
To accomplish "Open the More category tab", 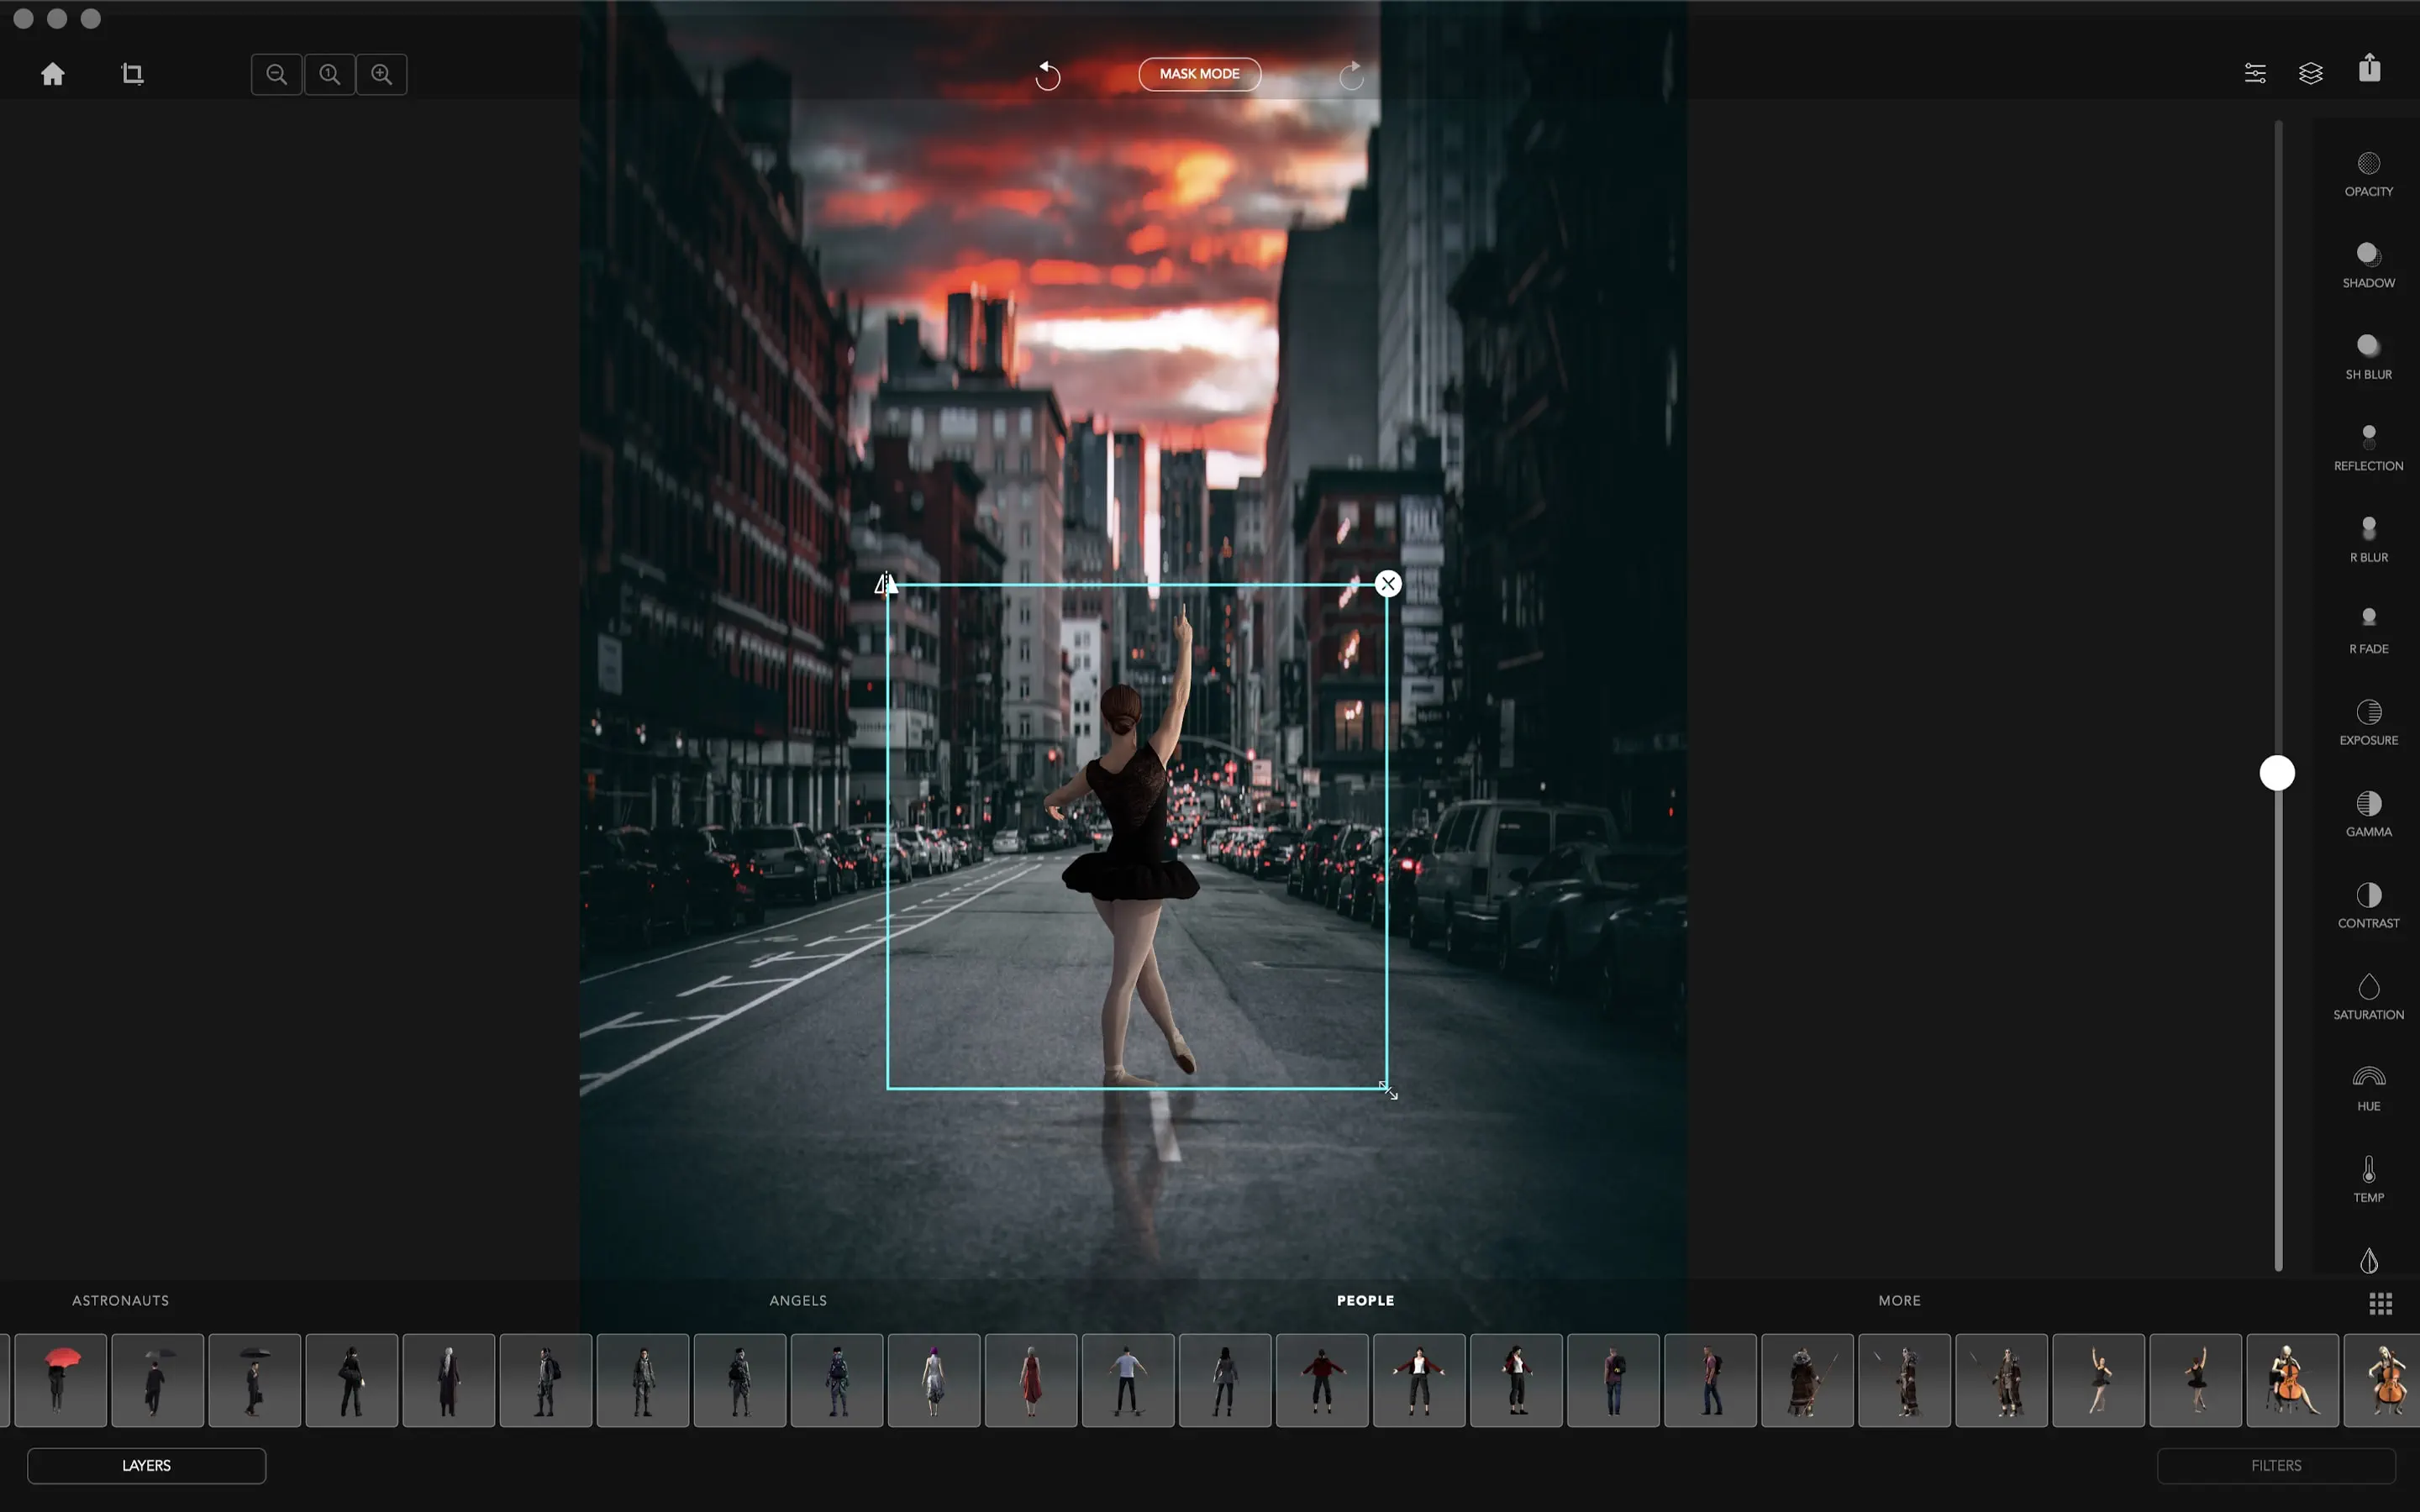I will pos(1899,1300).
